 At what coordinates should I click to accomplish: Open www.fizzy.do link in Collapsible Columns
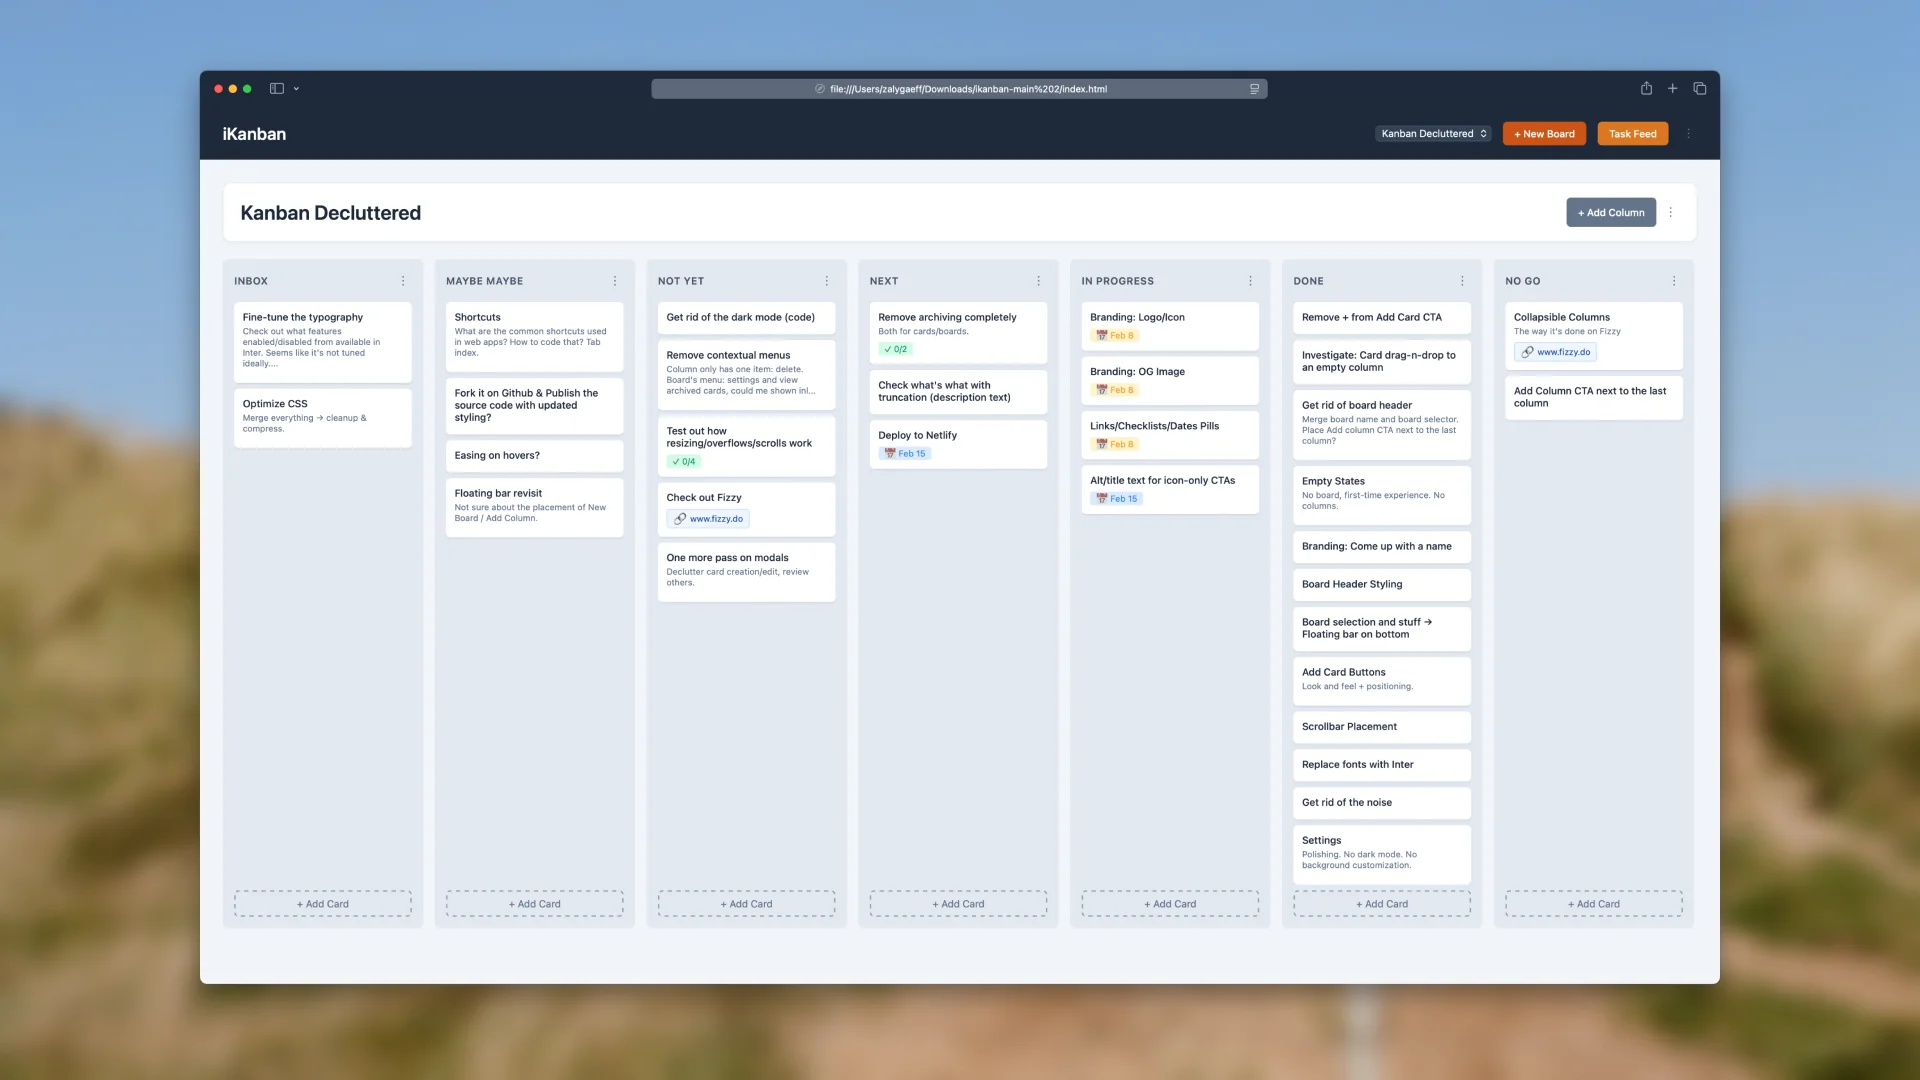(x=1555, y=352)
